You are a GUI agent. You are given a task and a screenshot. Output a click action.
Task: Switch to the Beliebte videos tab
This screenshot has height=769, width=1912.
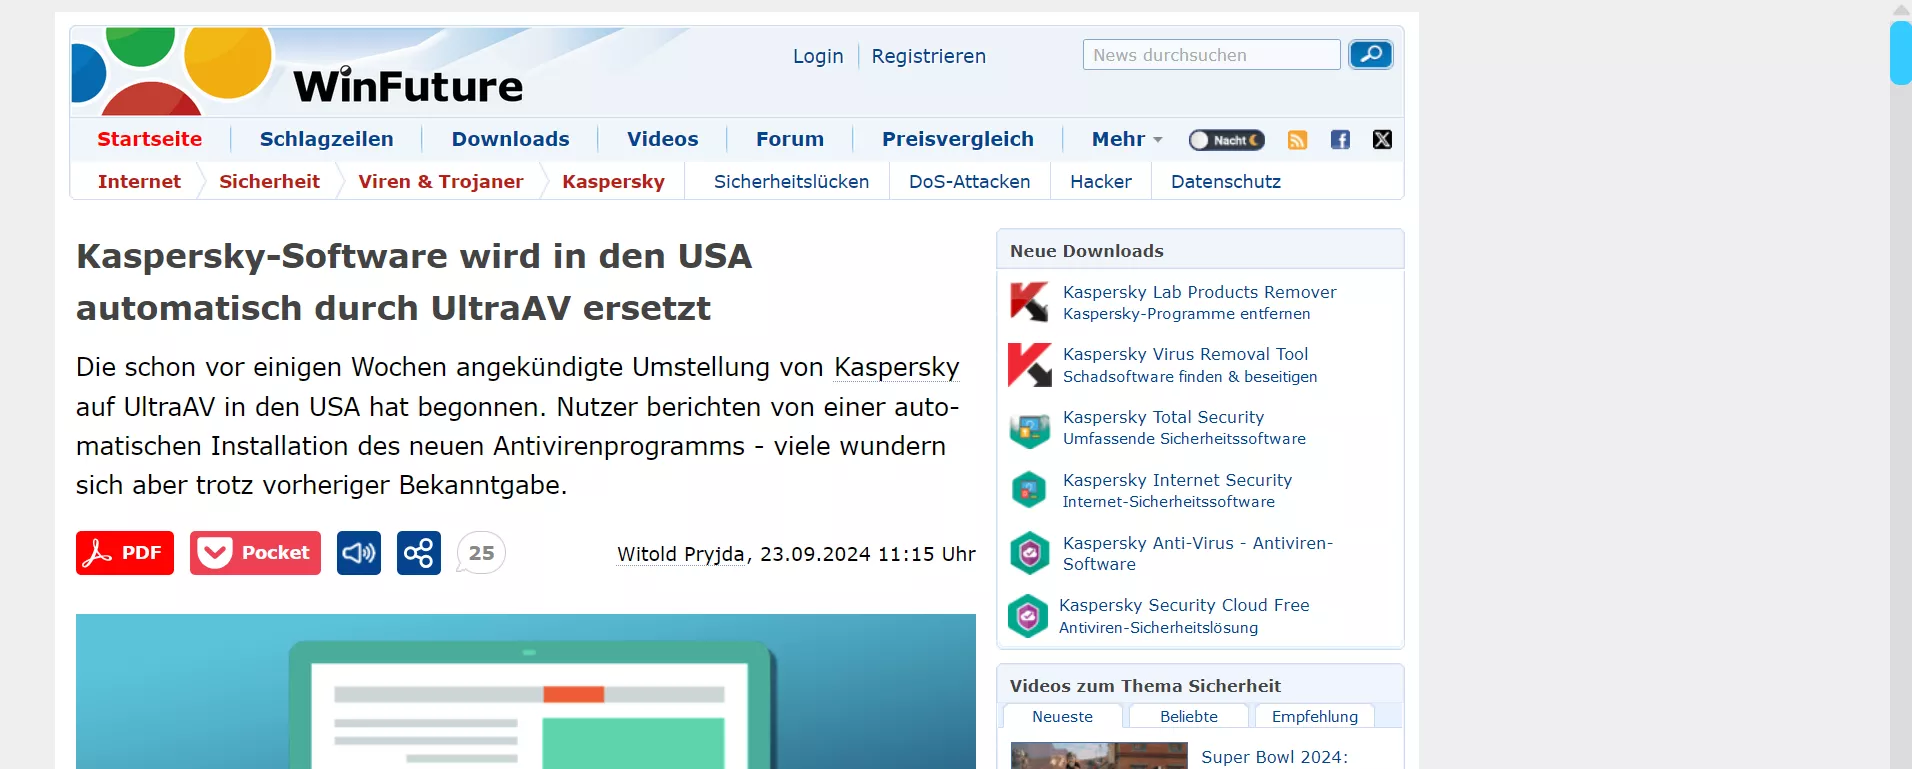coord(1189,716)
